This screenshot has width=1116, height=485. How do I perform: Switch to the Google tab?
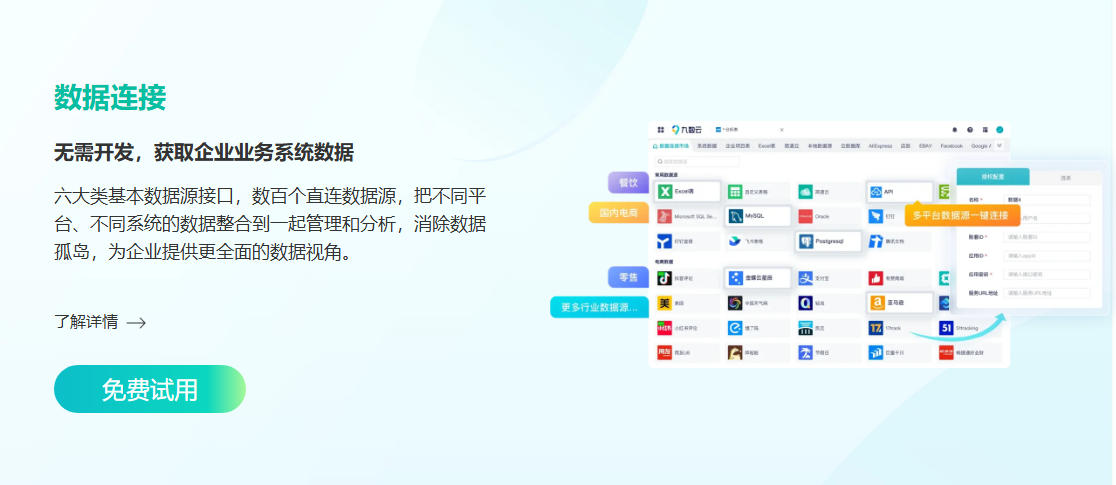pyautogui.click(x=981, y=145)
